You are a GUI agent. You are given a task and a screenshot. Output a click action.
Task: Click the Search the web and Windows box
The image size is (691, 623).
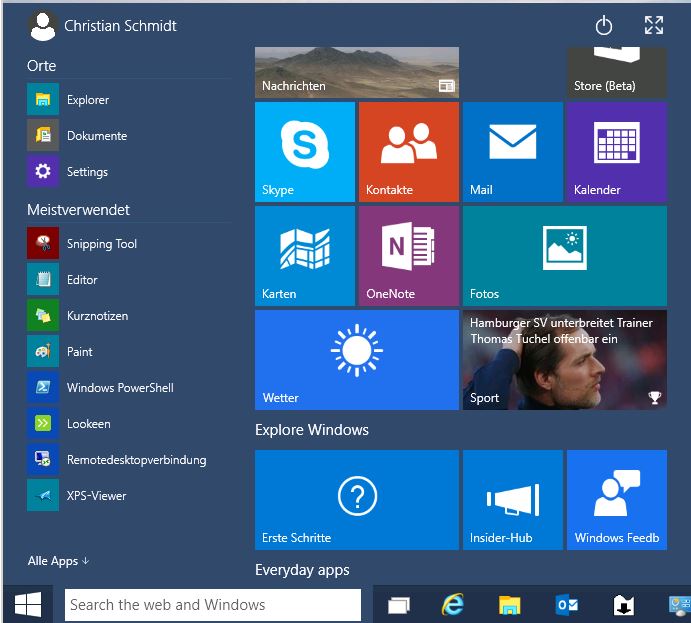click(212, 605)
